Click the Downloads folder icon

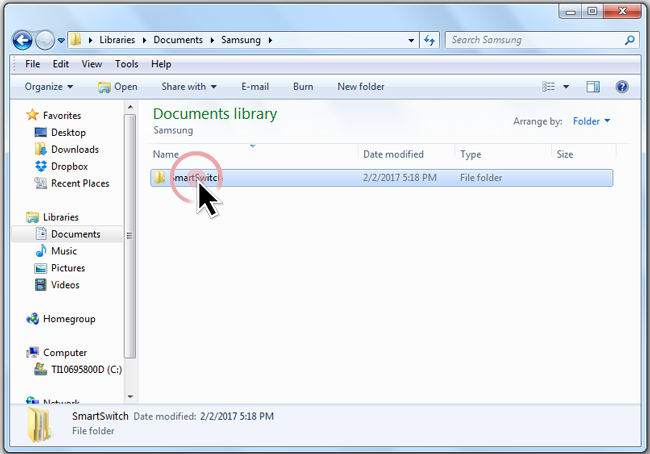point(41,149)
